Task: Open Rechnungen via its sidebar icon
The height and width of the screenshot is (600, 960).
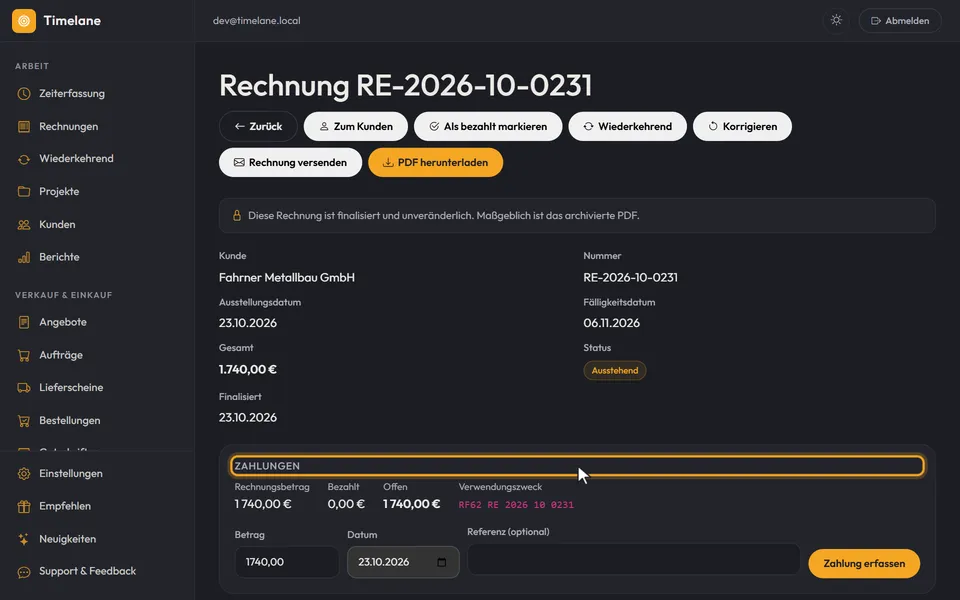Action: pyautogui.click(x=24, y=127)
